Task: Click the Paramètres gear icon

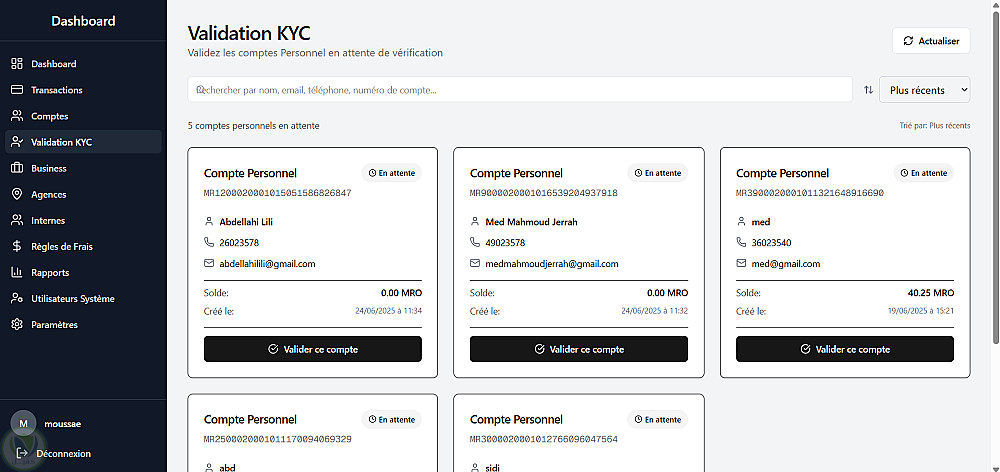Action: [x=17, y=325]
